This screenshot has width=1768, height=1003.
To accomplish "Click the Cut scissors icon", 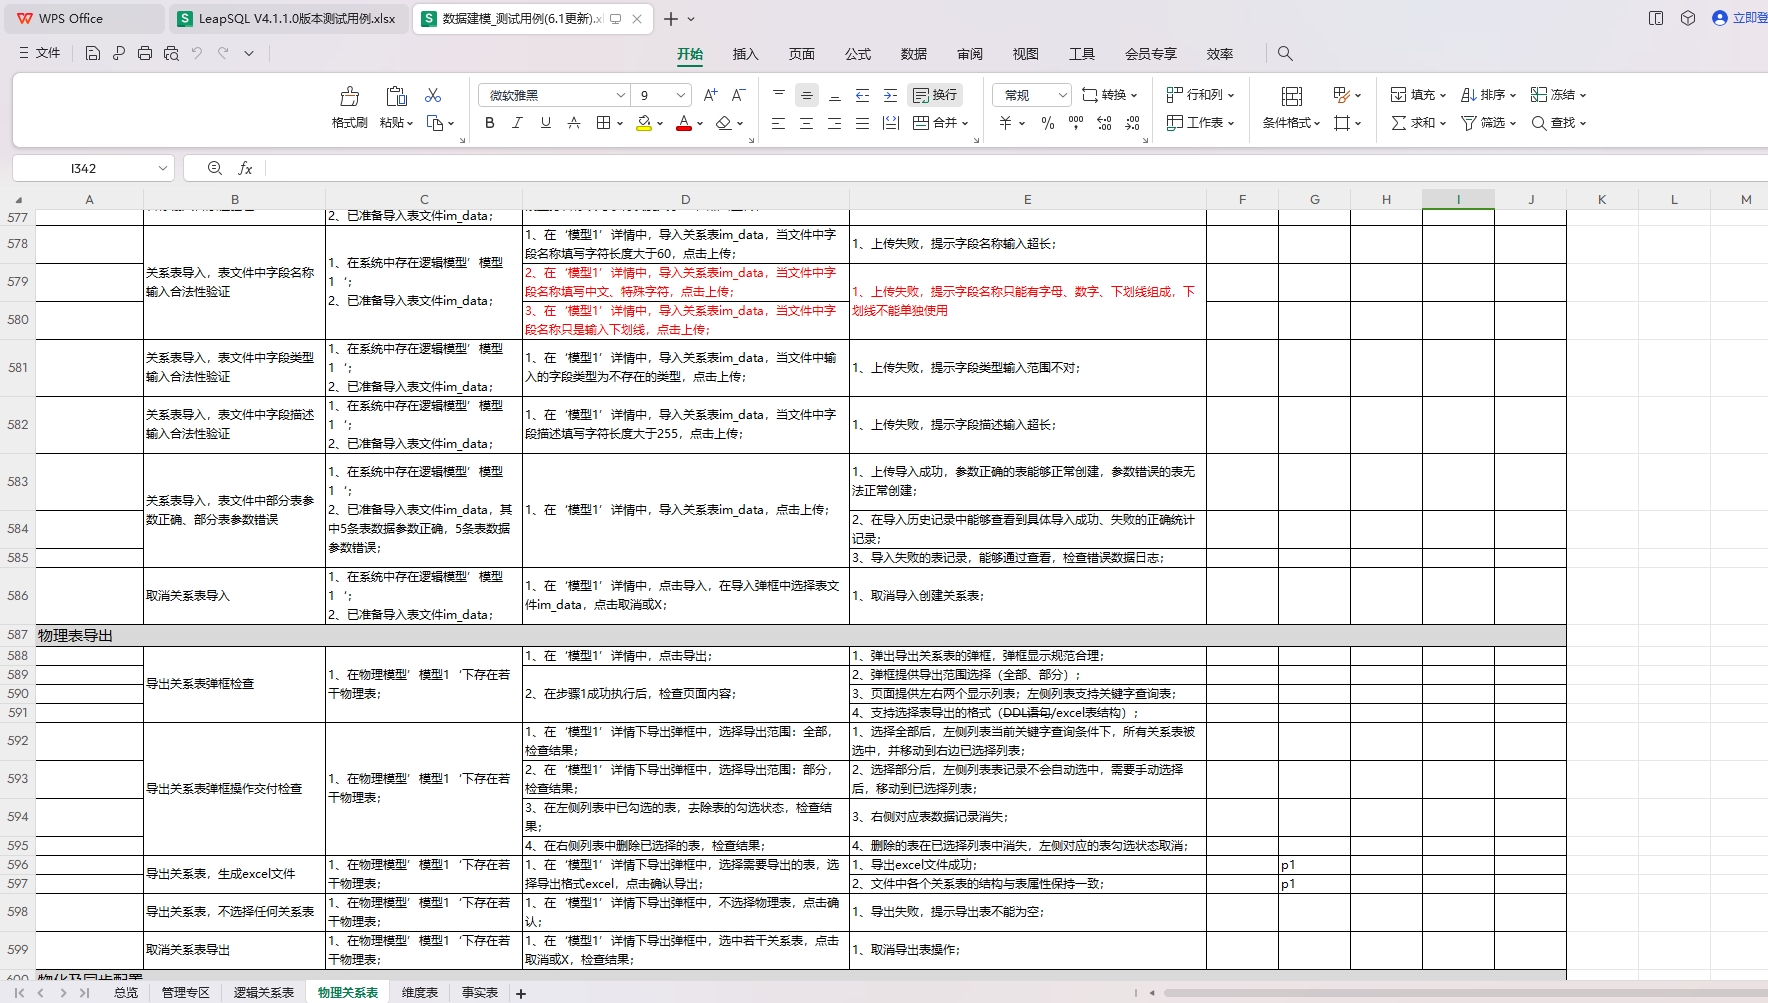I will pyautogui.click(x=433, y=95).
